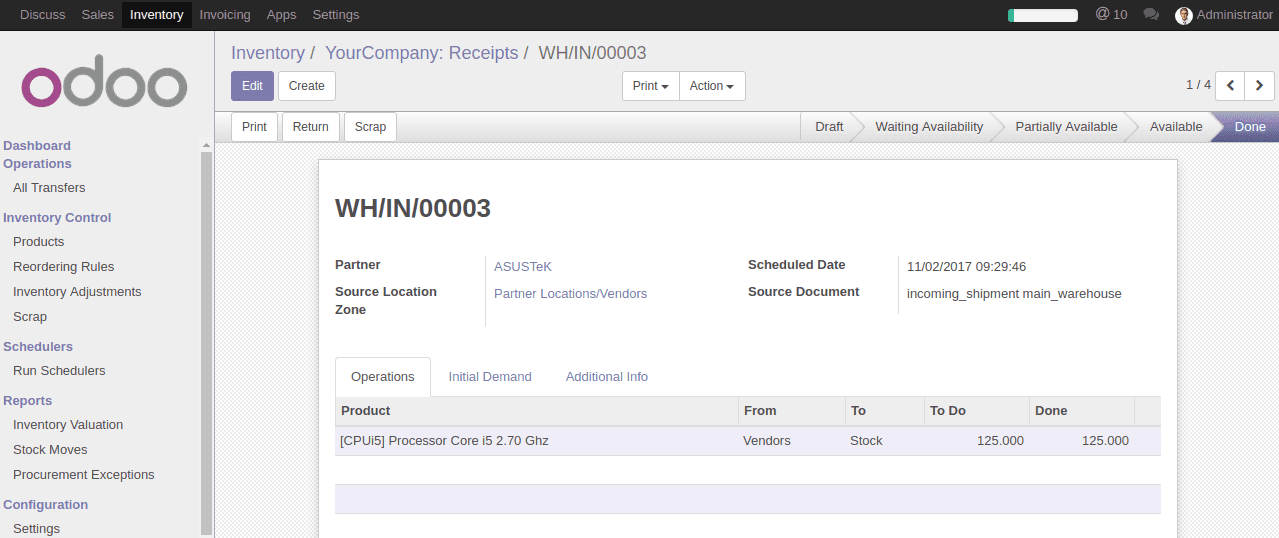Image resolution: width=1279 pixels, height=538 pixels.
Task: Click the Draft status stage
Action: 829,127
